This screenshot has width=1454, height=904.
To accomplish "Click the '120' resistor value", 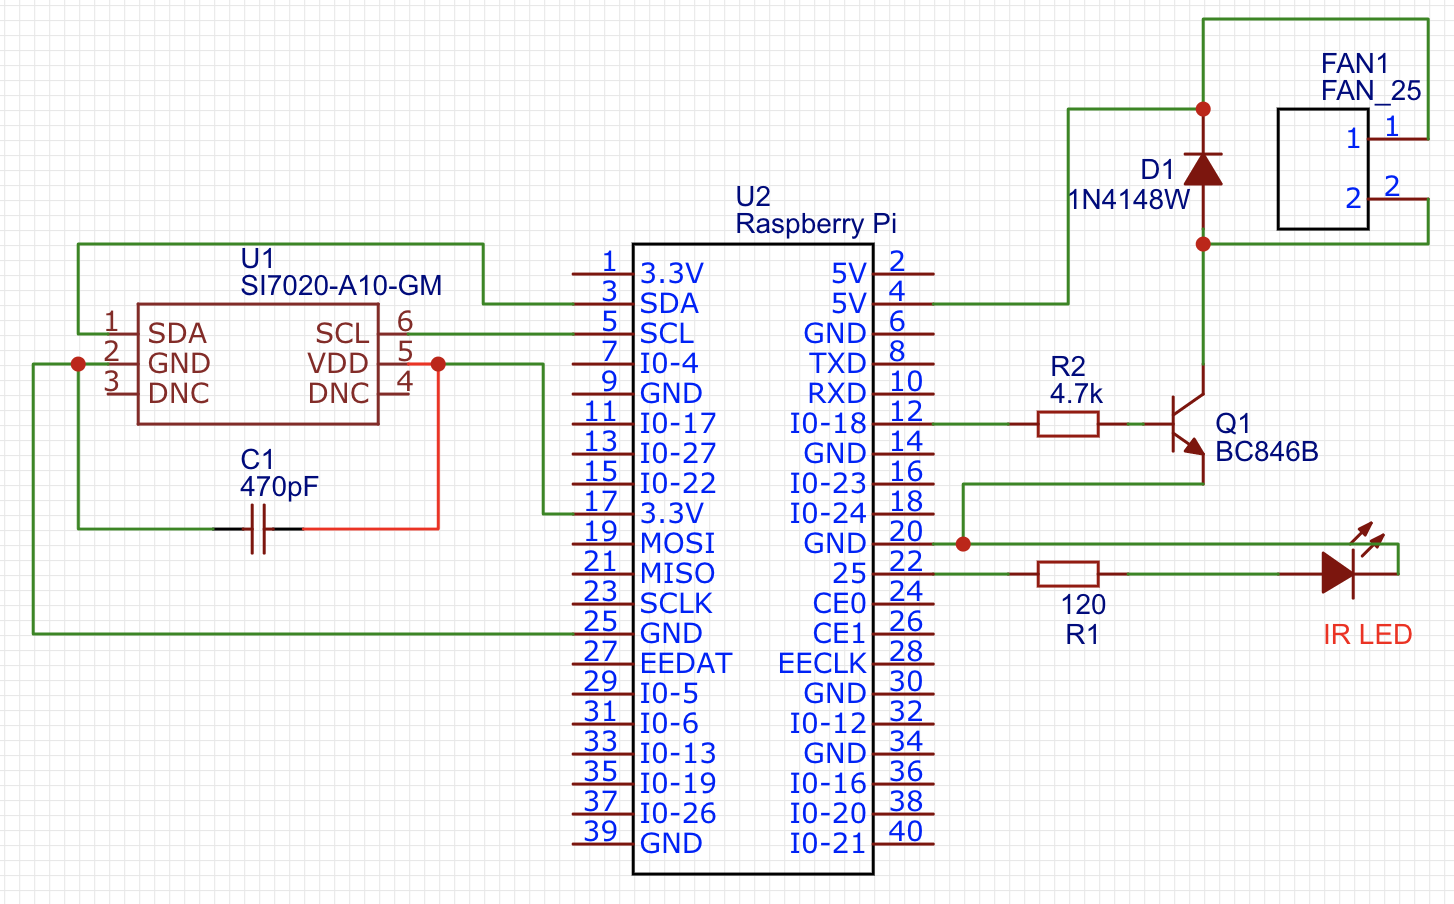I will click(x=1083, y=605).
